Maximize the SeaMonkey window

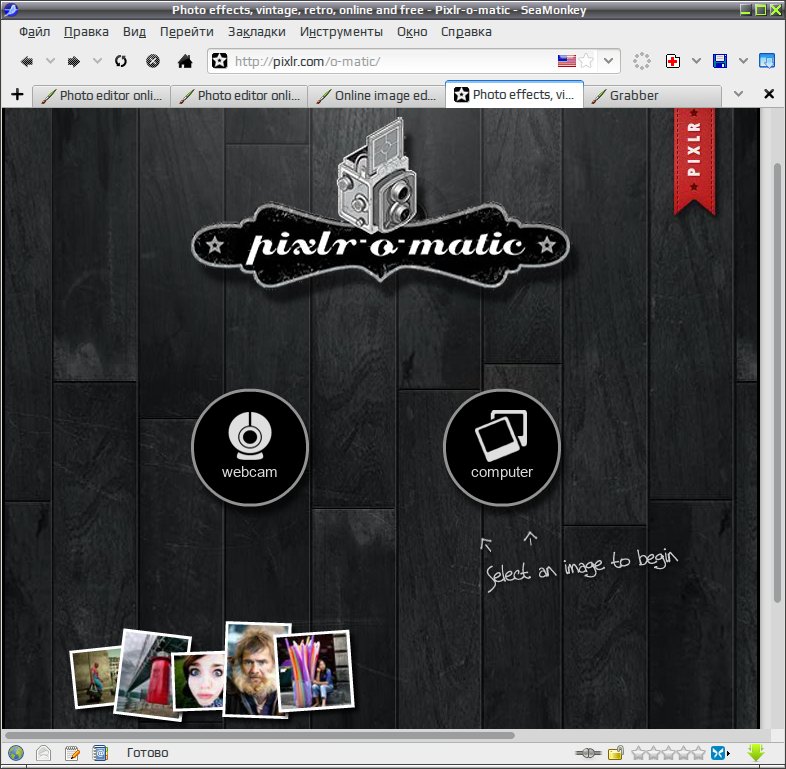click(761, 9)
